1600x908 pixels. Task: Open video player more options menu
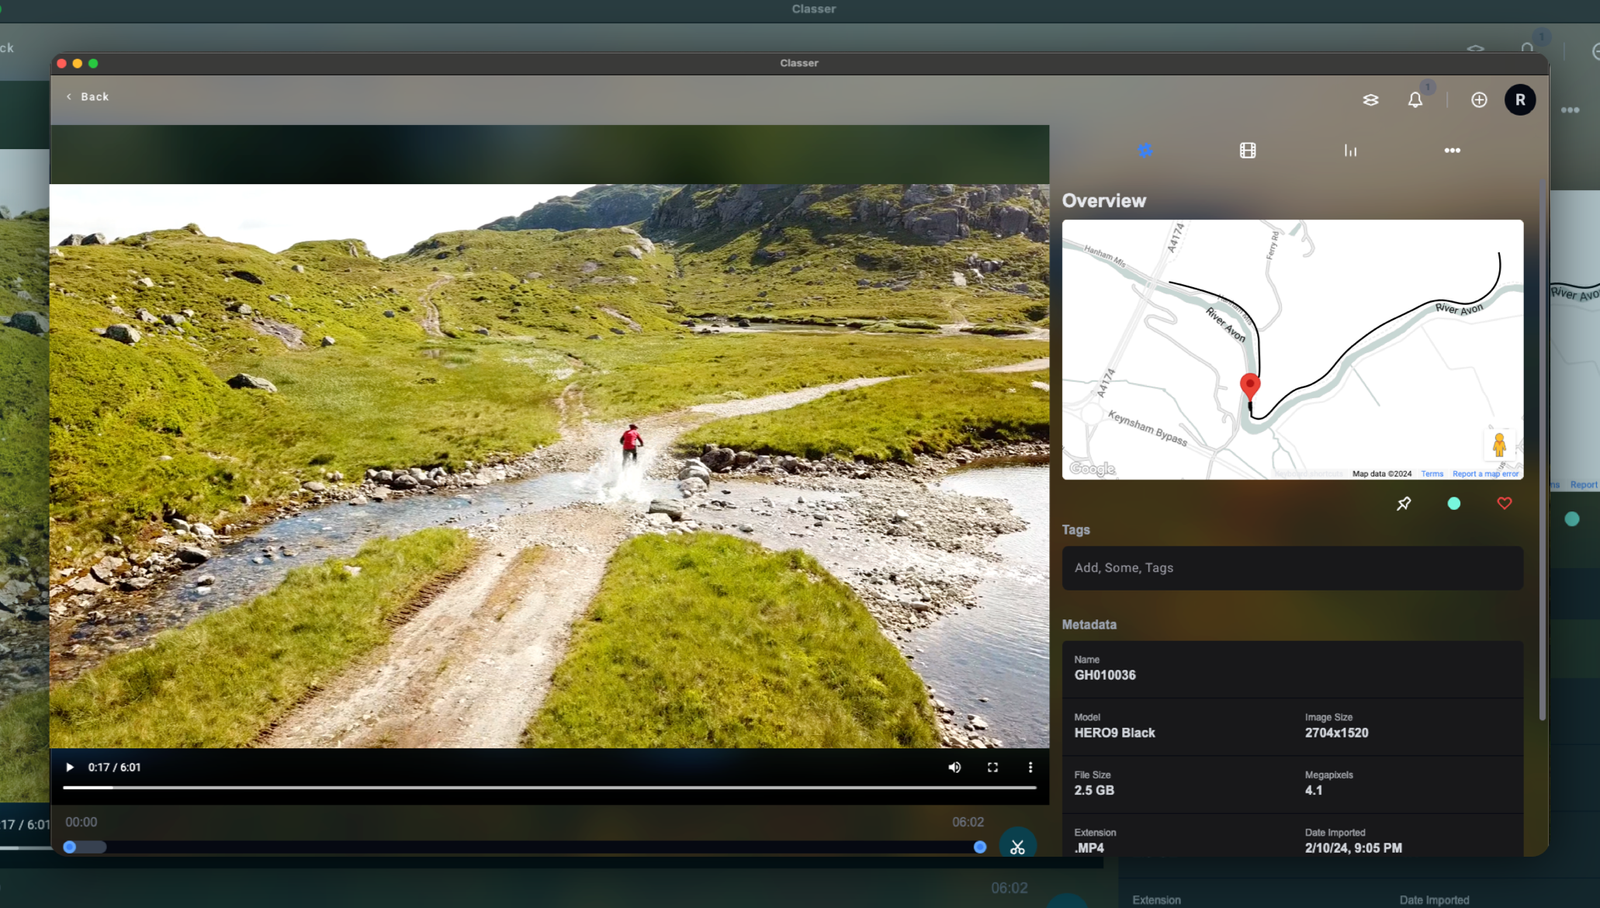pos(1030,768)
